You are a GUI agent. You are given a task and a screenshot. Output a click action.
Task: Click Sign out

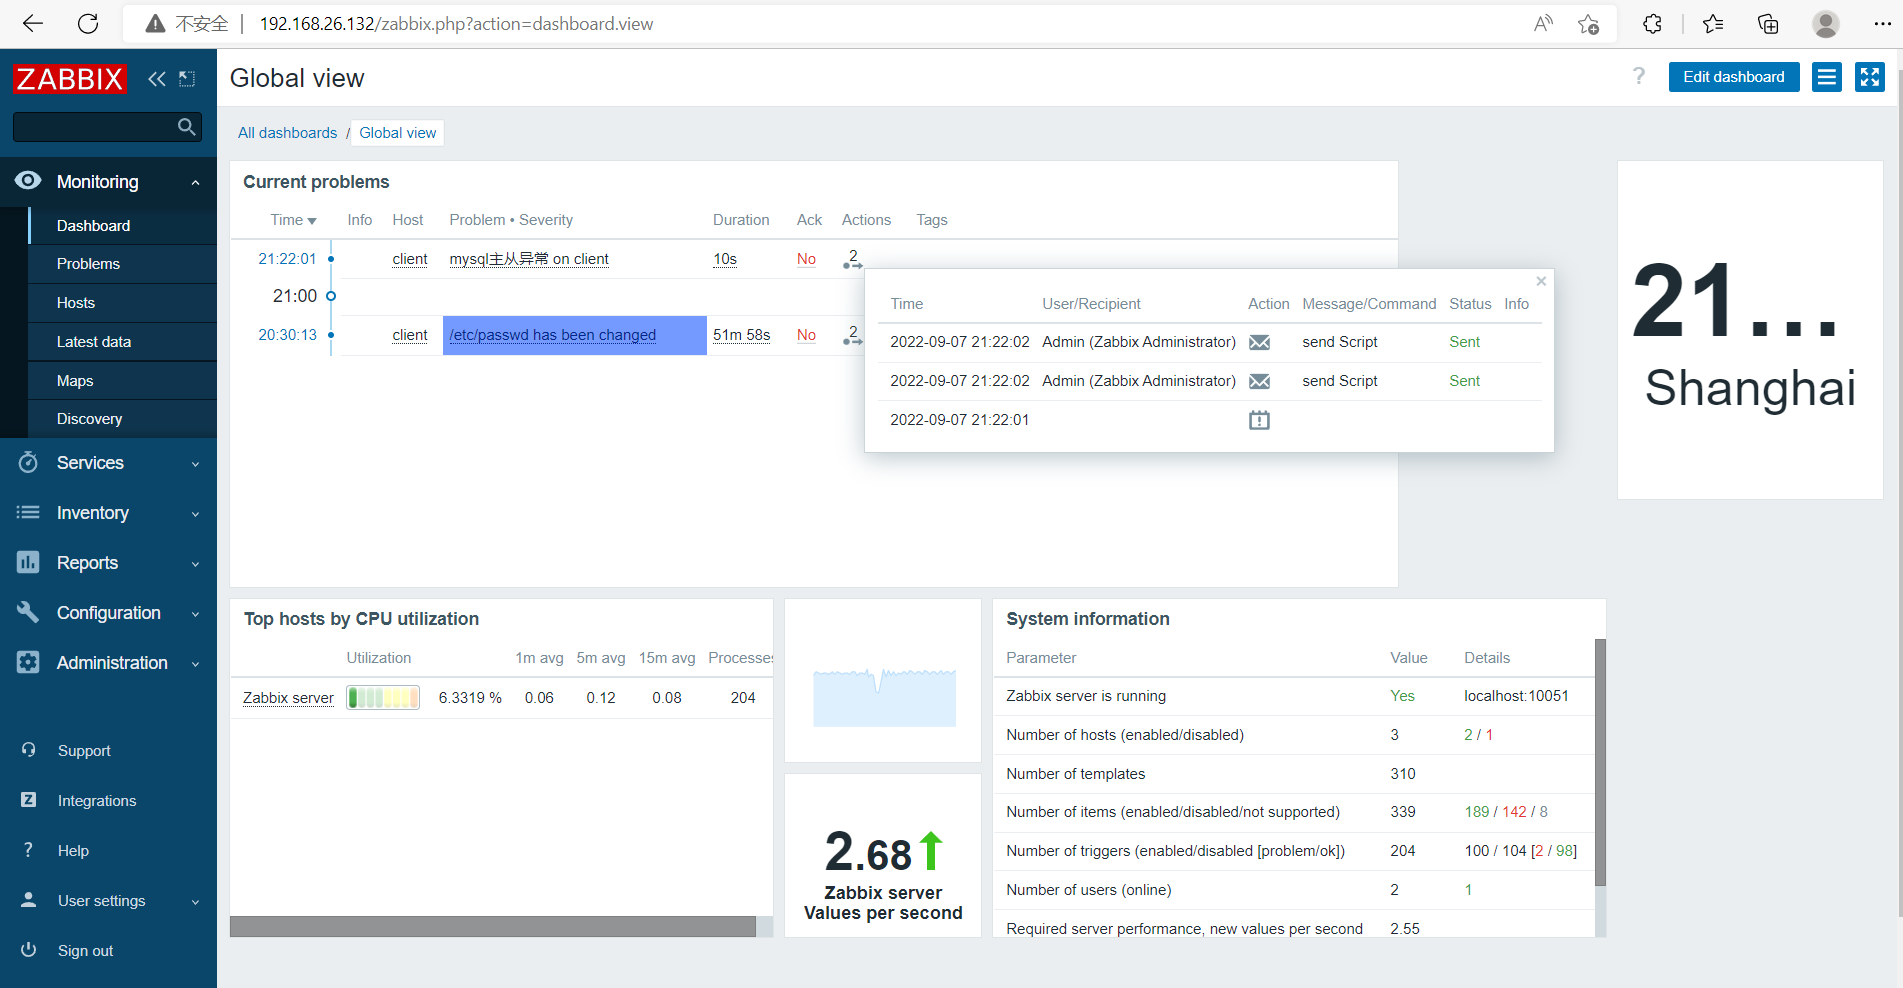click(85, 951)
